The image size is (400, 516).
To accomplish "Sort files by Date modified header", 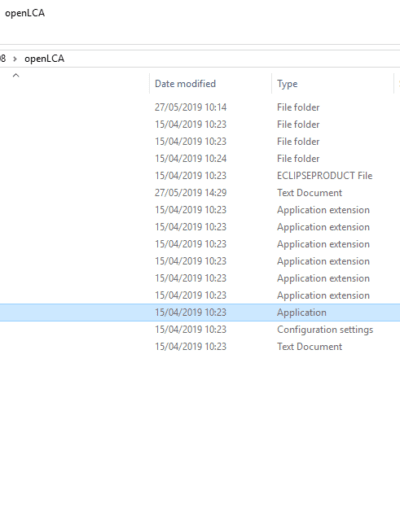I will click(185, 84).
